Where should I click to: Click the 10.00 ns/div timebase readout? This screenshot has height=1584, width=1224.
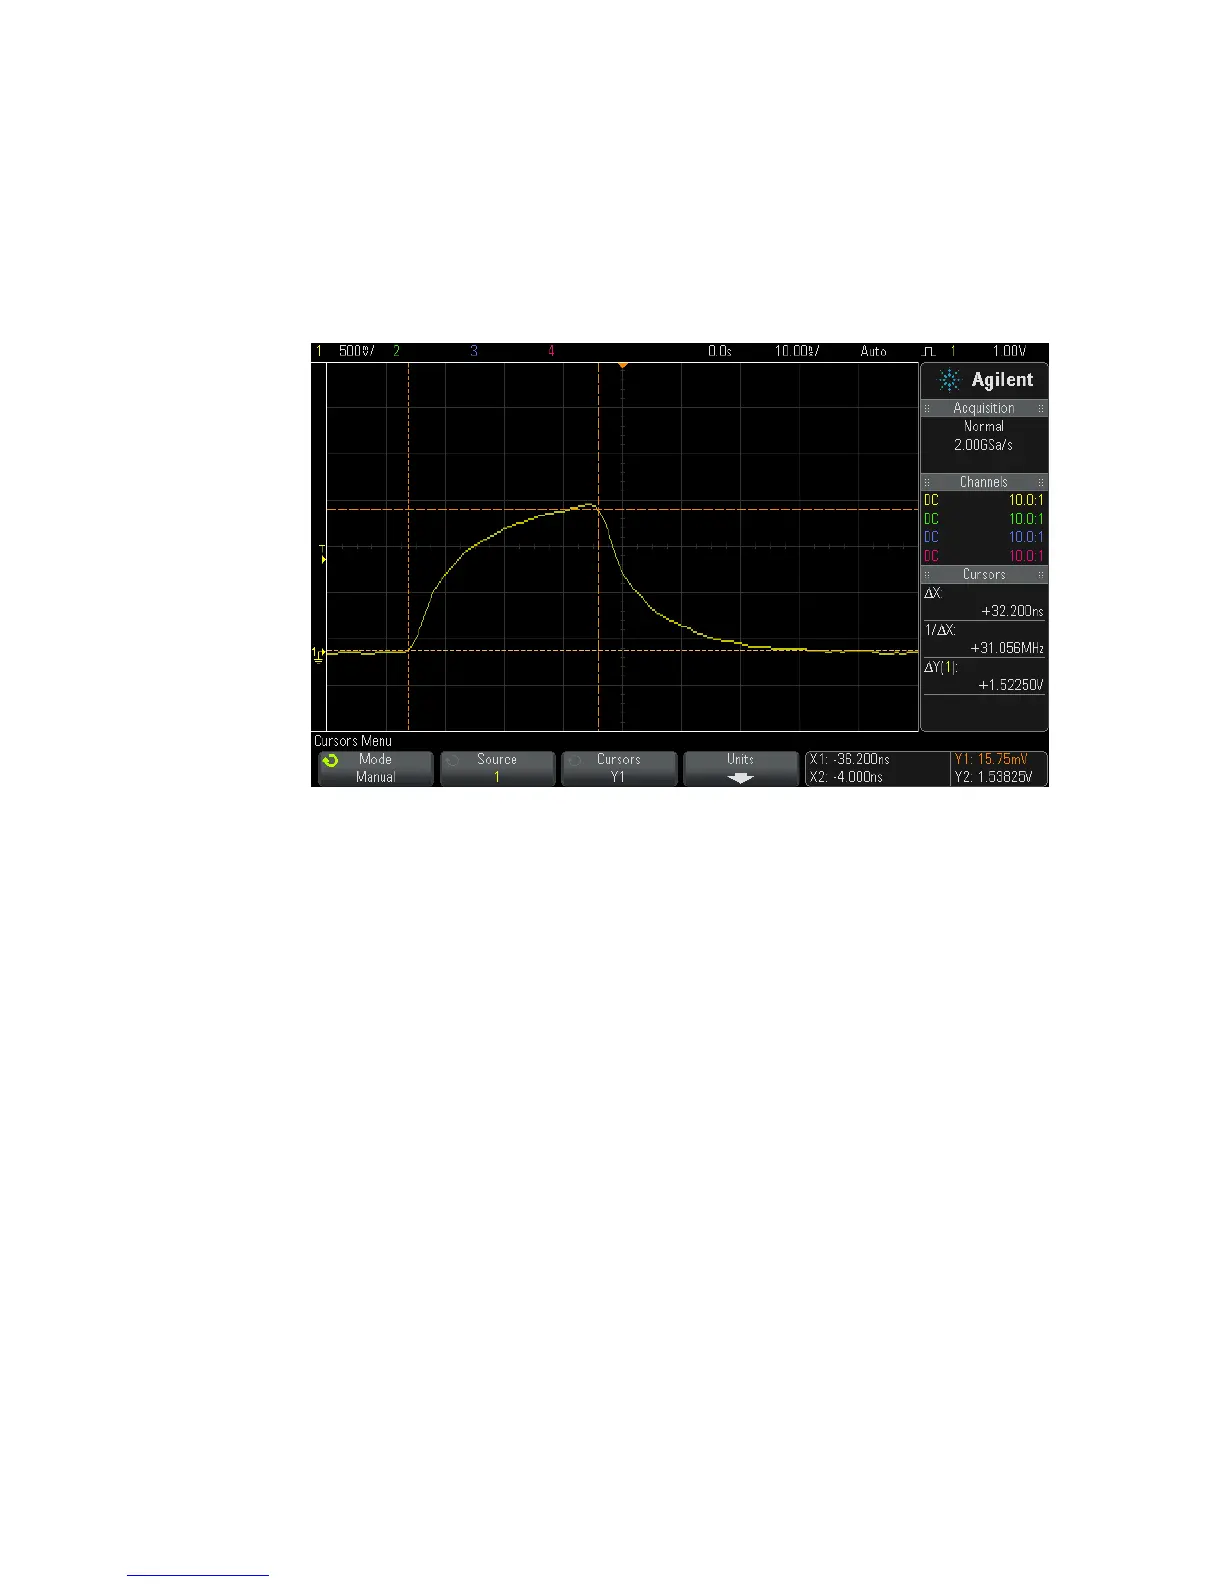click(797, 351)
